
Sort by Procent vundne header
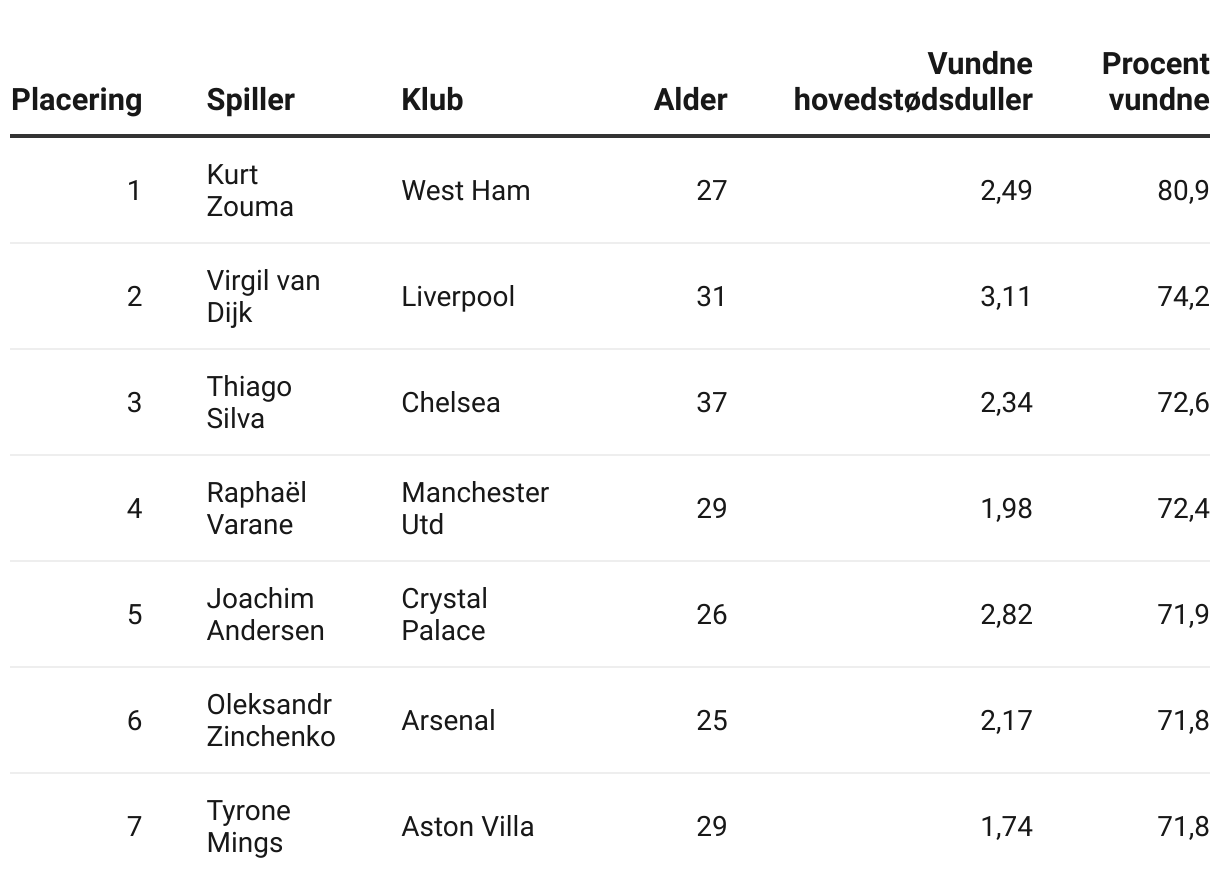[1155, 82]
